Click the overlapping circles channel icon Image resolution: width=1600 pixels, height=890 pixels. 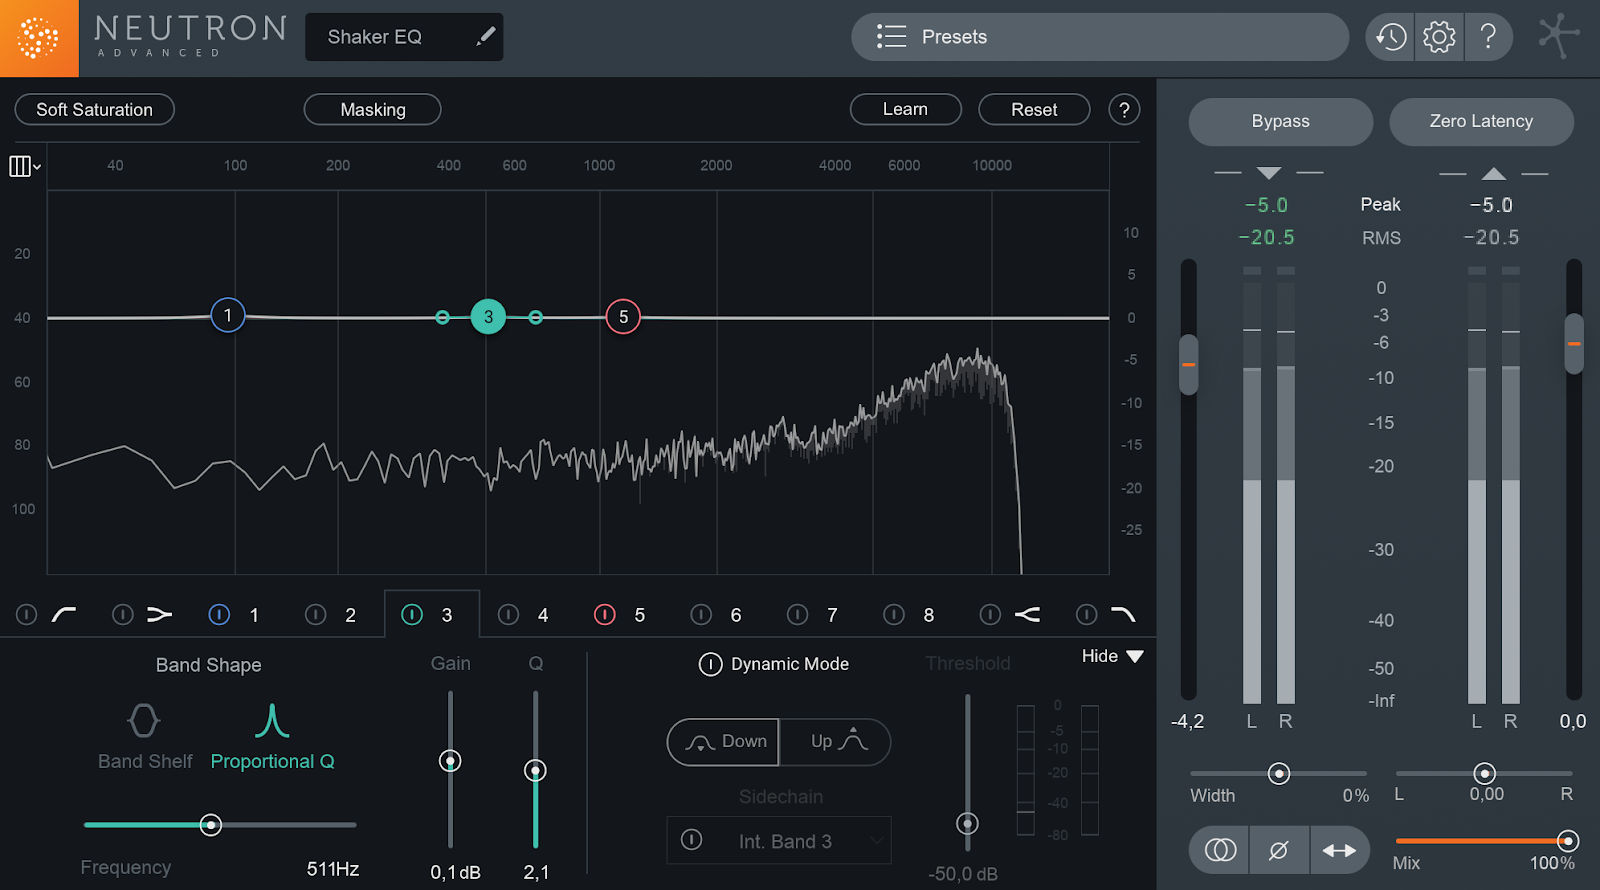1220,850
